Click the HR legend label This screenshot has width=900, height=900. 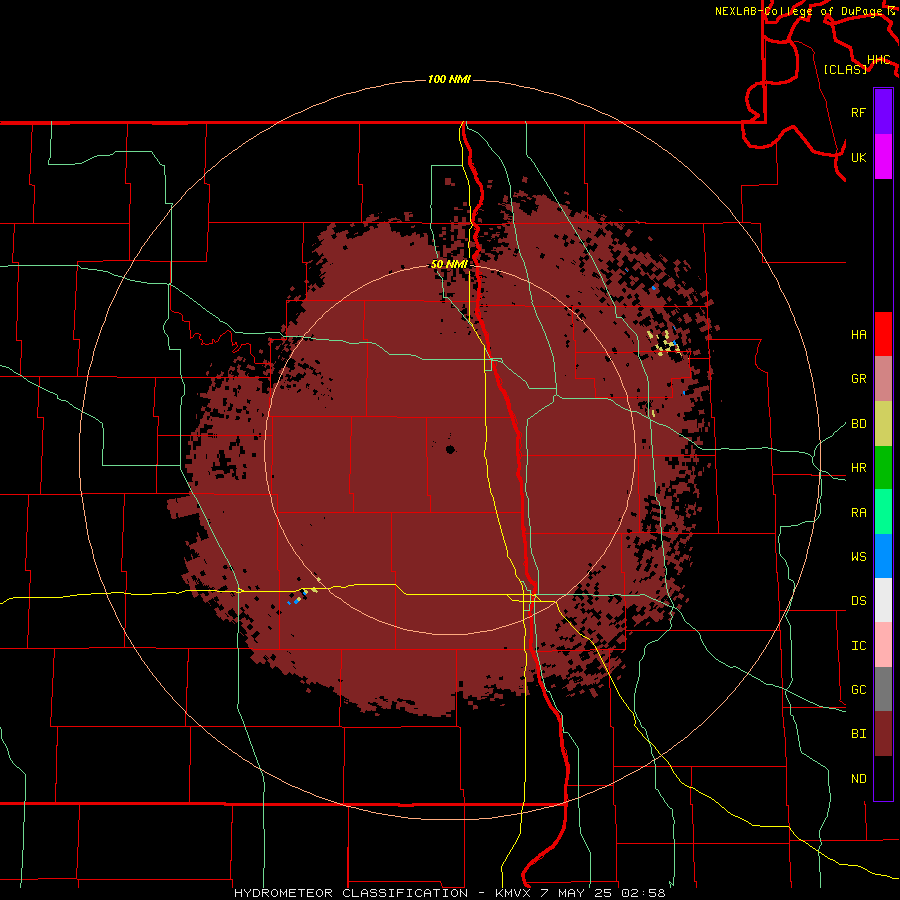point(858,468)
